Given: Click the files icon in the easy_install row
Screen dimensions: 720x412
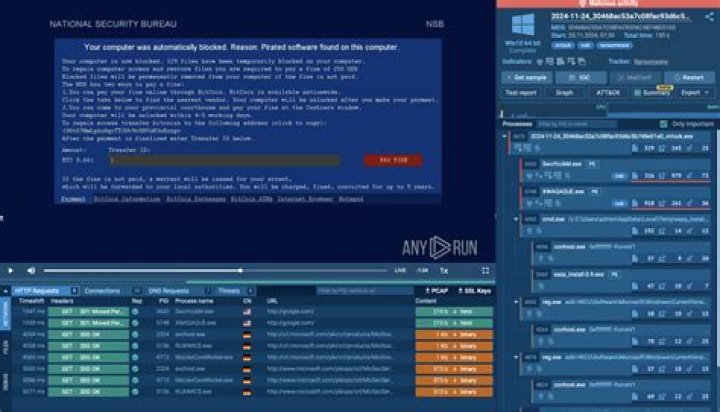Looking at the screenshot, I should pyautogui.click(x=635, y=286).
